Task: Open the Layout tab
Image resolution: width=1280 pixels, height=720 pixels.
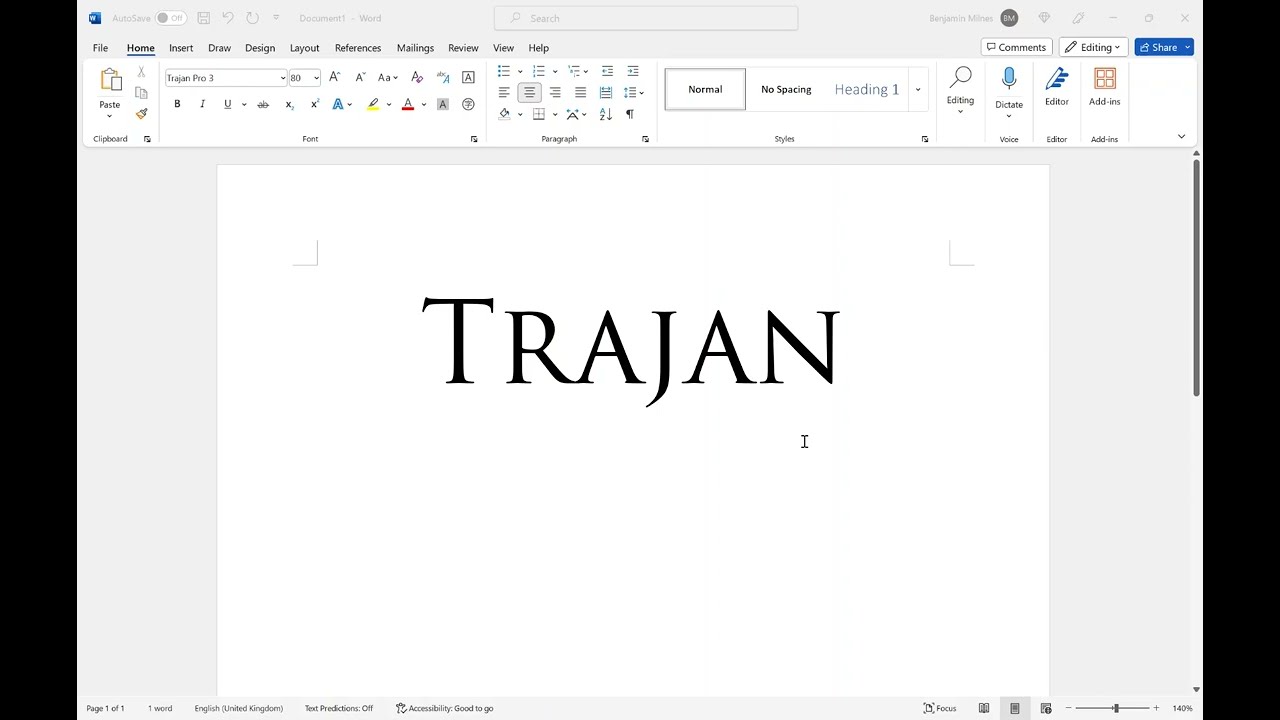Action: 304,48
